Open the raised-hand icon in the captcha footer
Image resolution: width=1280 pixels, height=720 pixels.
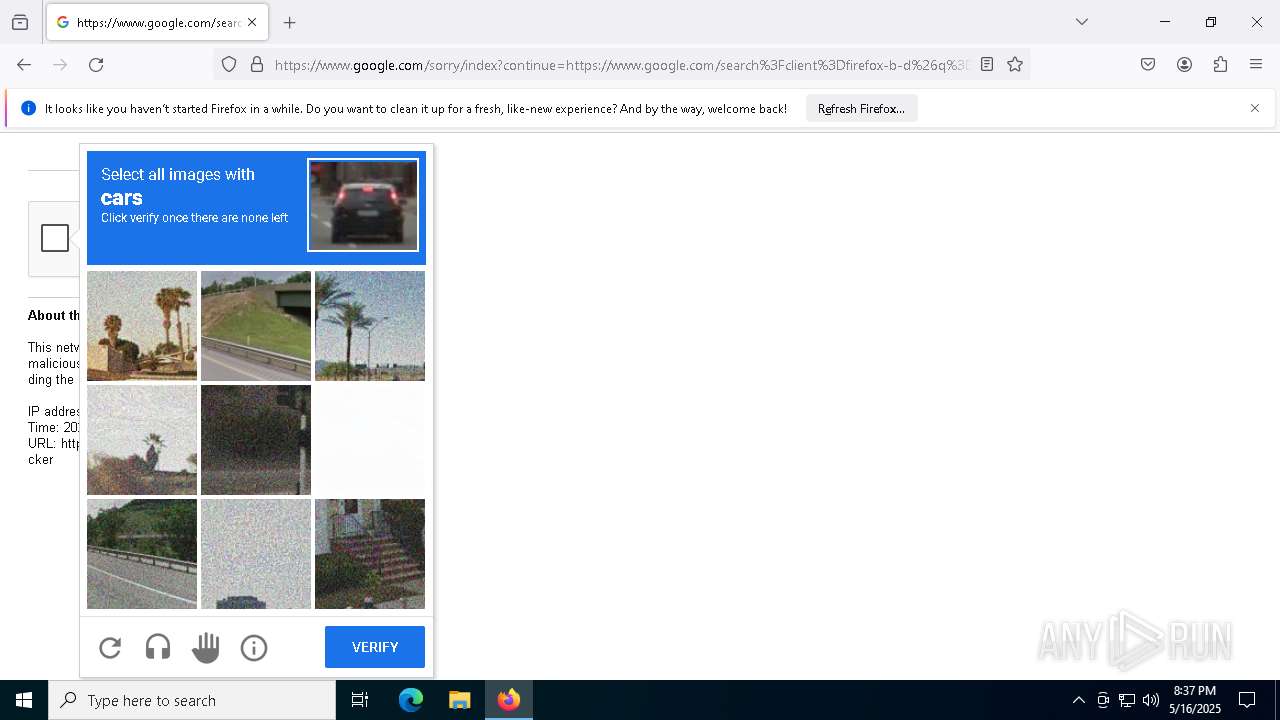pyautogui.click(x=206, y=648)
